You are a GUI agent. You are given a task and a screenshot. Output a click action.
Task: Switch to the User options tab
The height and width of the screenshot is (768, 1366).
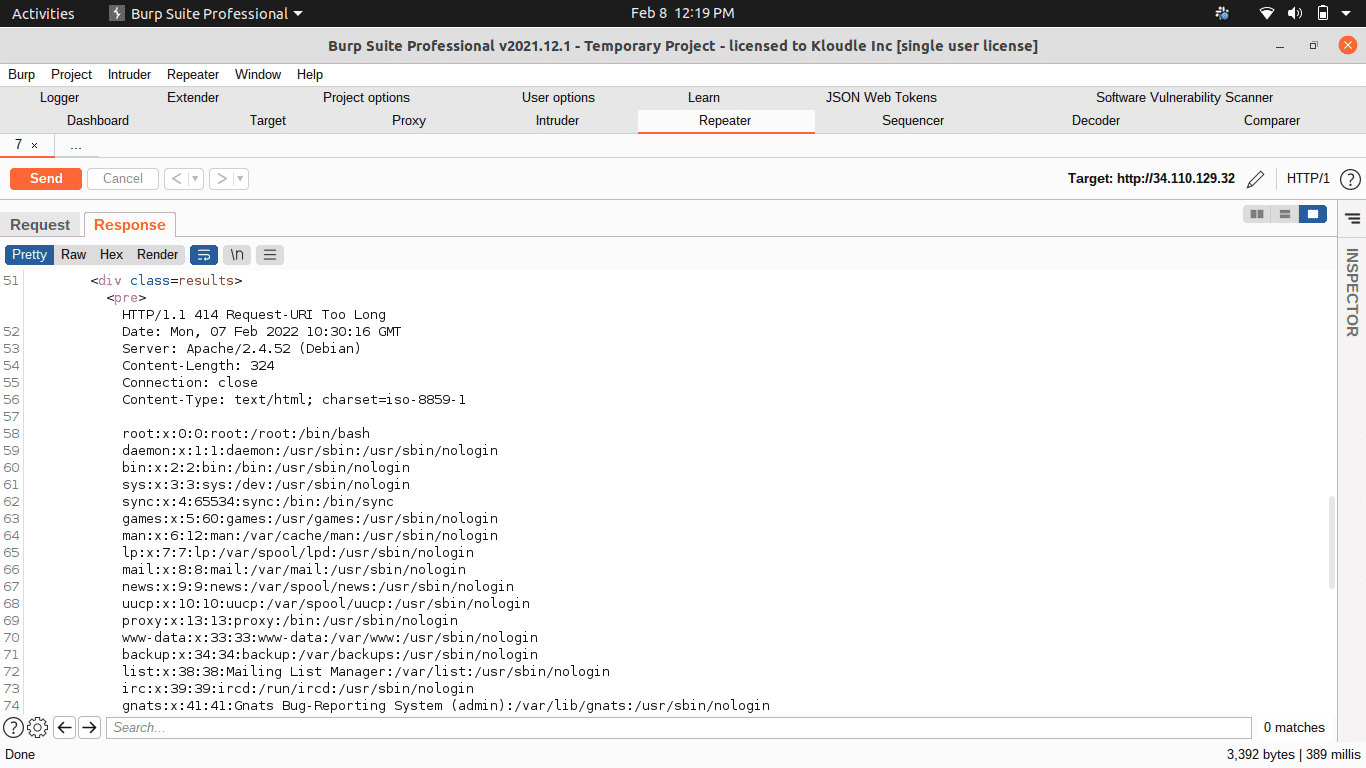coord(558,98)
